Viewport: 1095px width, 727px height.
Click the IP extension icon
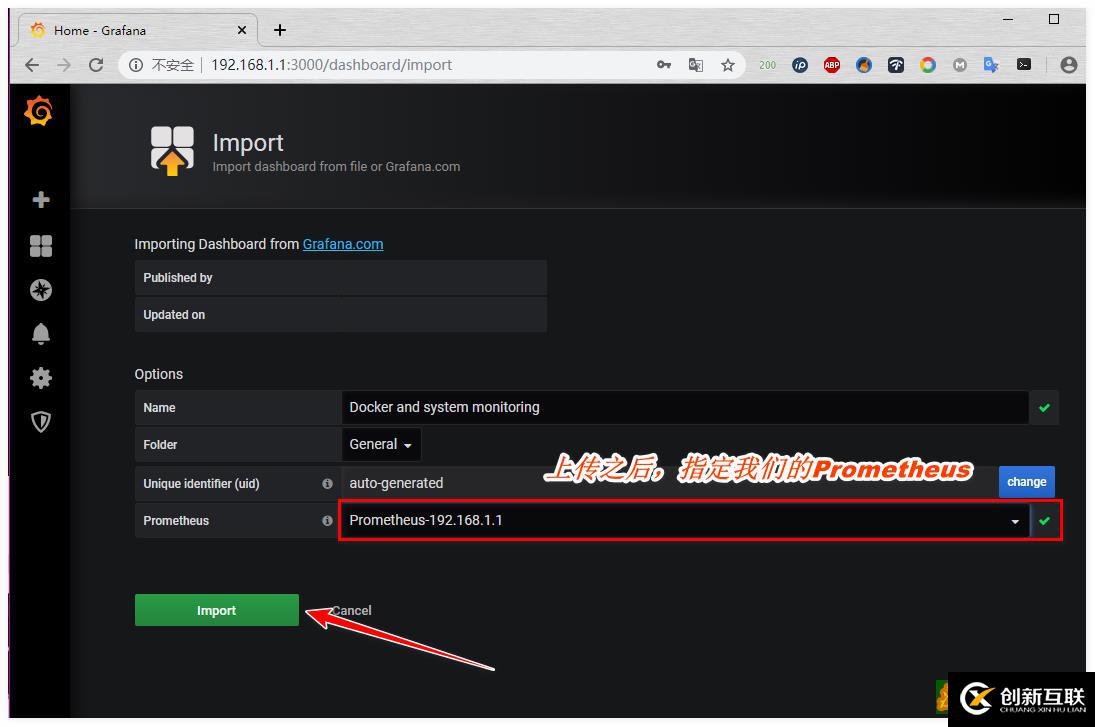click(x=800, y=65)
